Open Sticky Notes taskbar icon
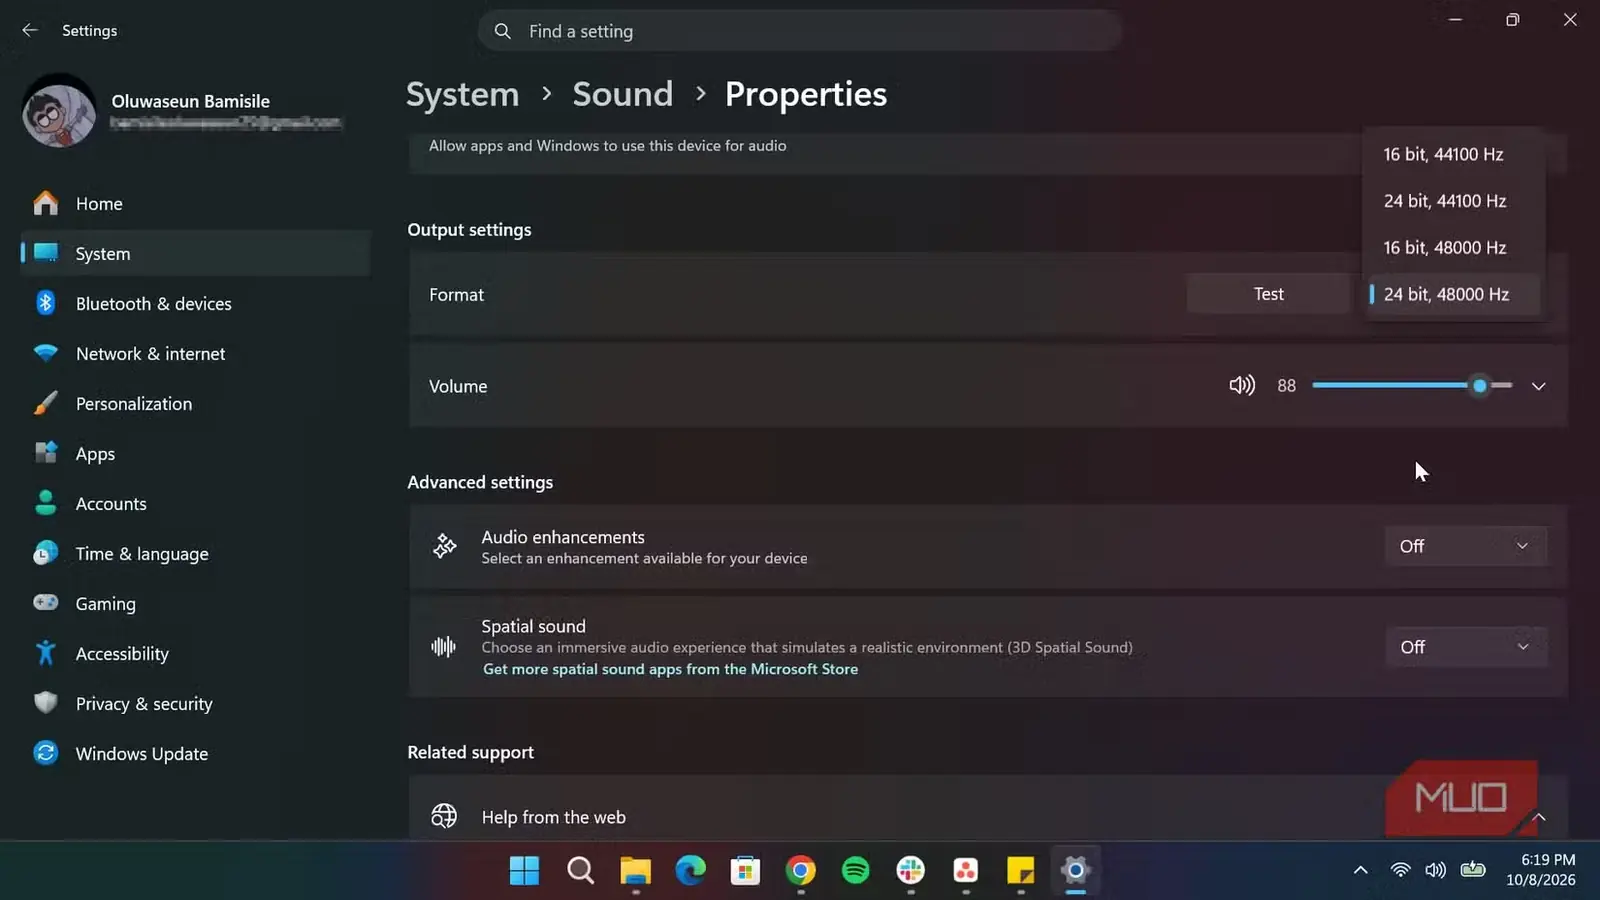Image resolution: width=1600 pixels, height=900 pixels. (1020, 871)
